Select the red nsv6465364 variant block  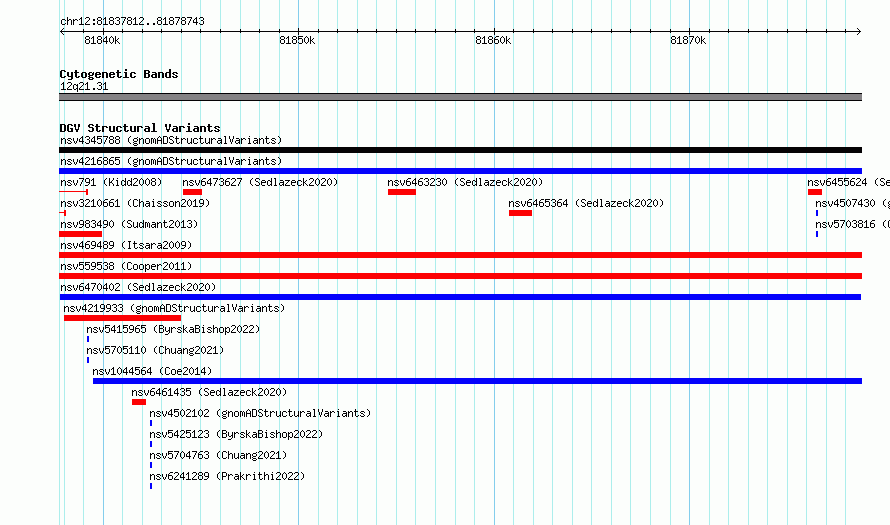click(520, 213)
